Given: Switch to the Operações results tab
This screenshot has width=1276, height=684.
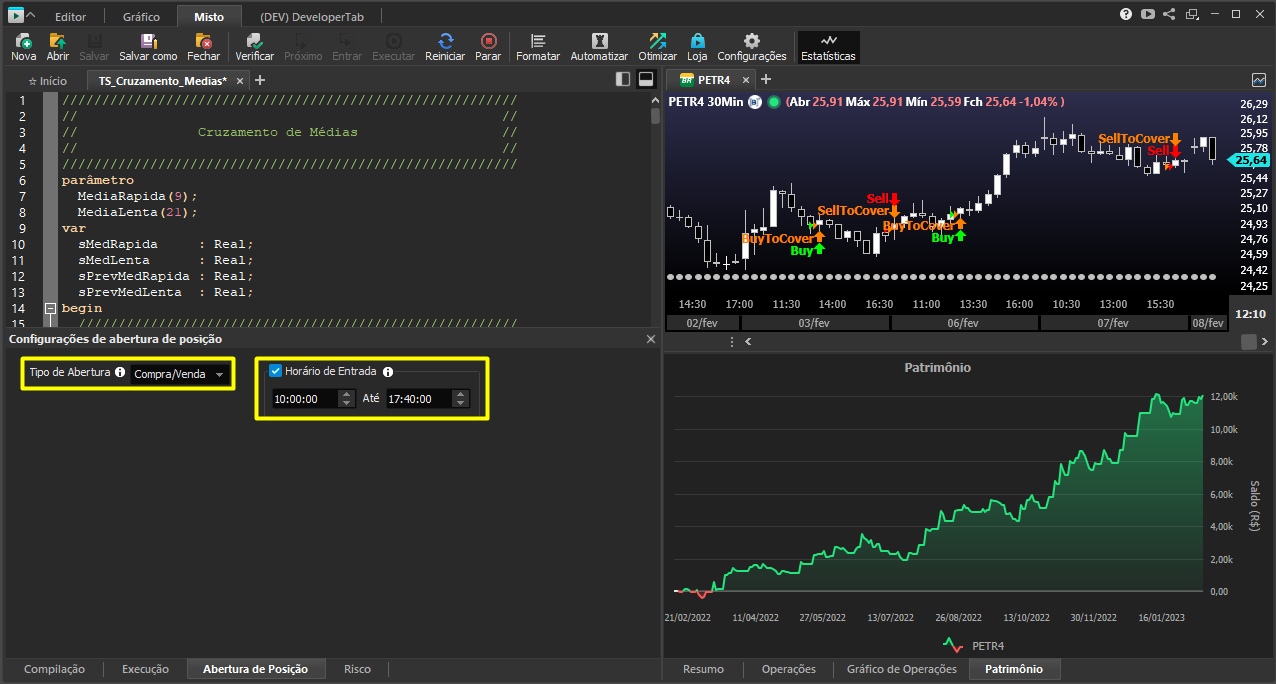Looking at the screenshot, I should tap(788, 669).
